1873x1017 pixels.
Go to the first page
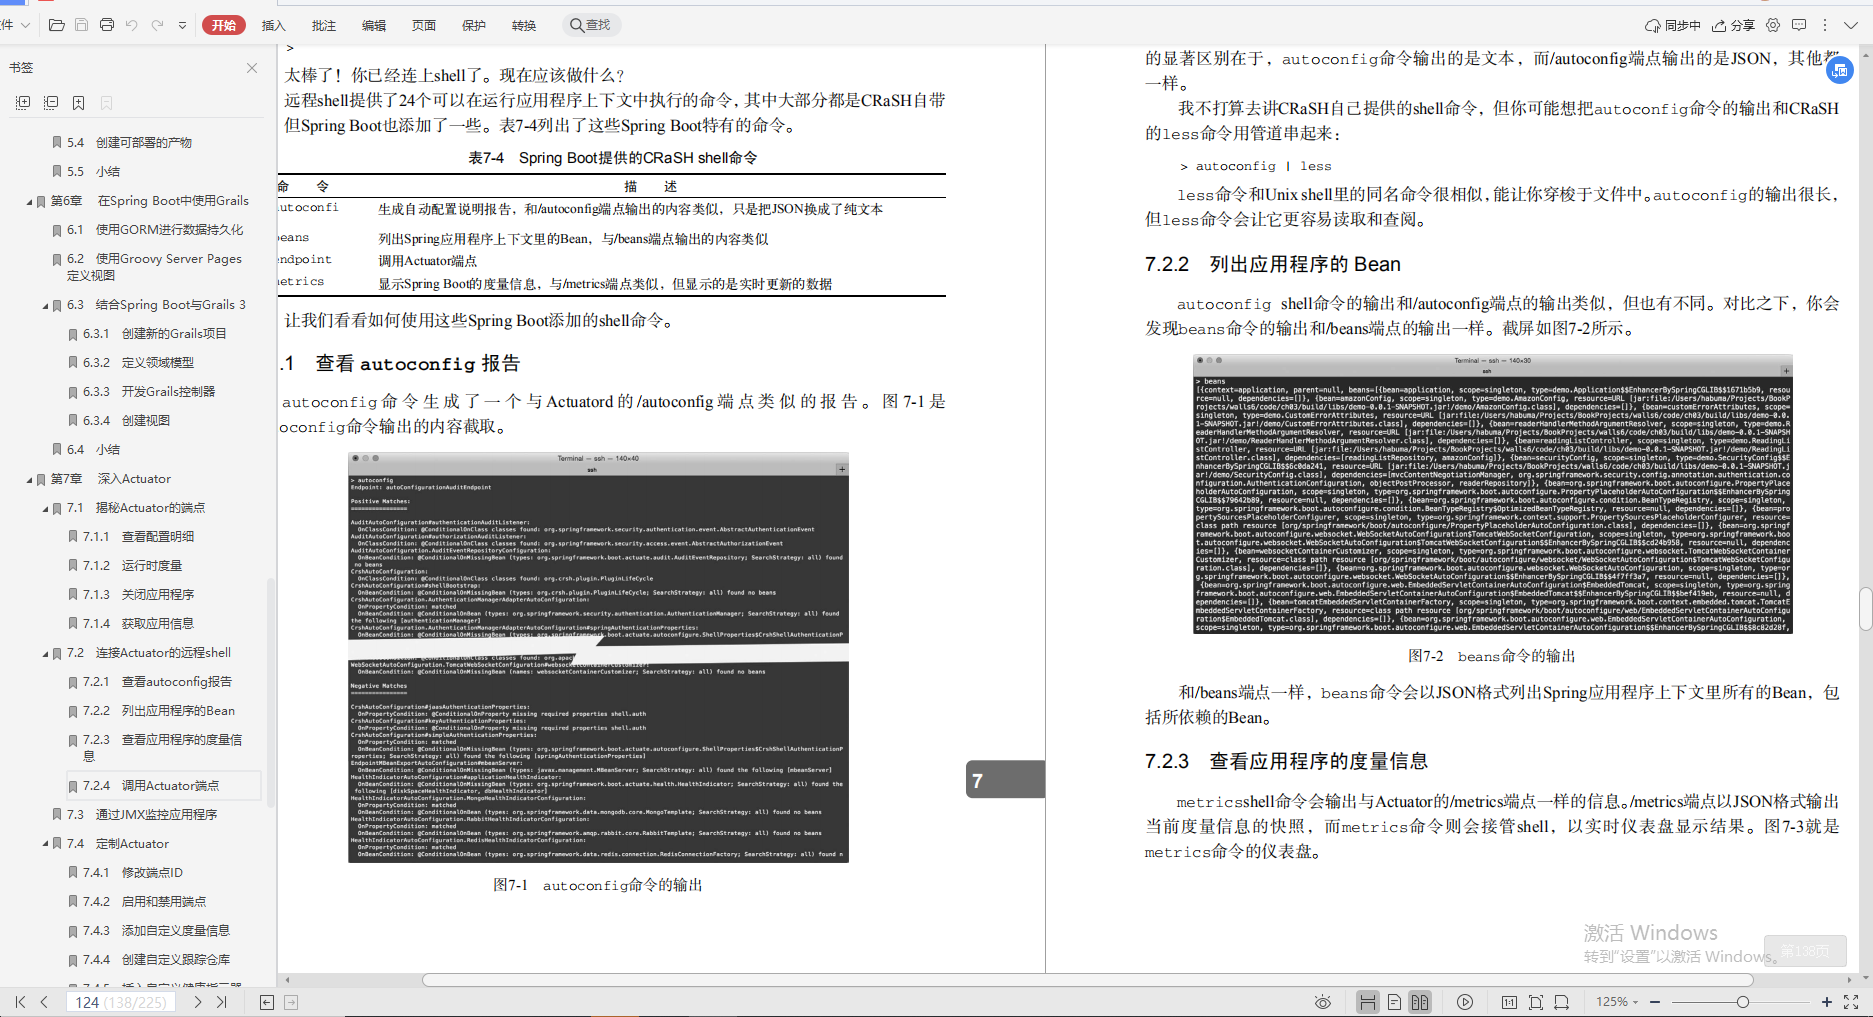coord(20,1002)
